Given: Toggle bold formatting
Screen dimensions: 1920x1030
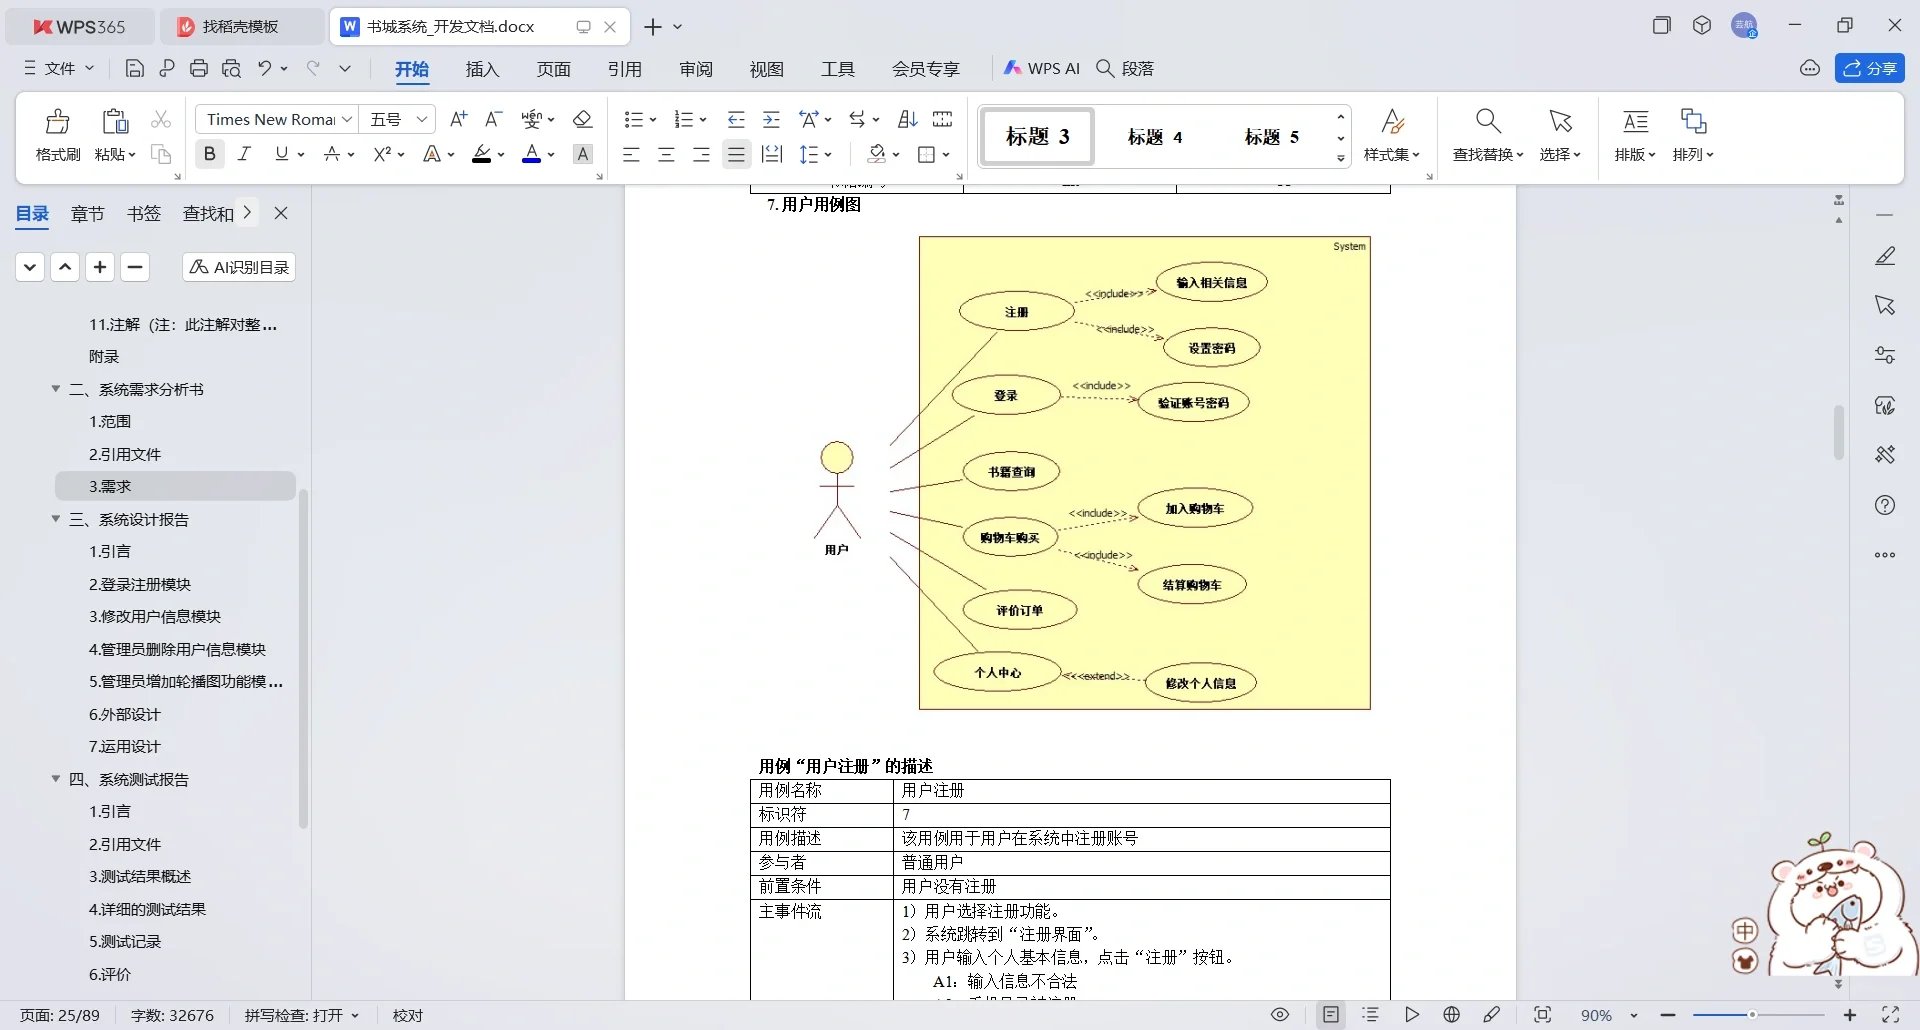Looking at the screenshot, I should pos(209,154).
